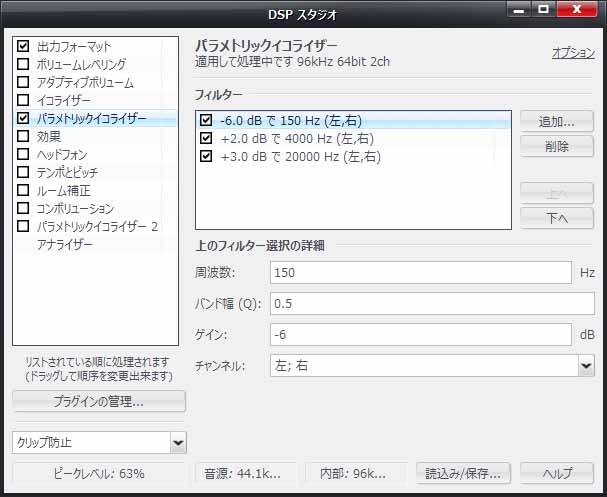This screenshot has width=607, height=497.
Task: Enable ルーム補正 checkbox
Action: 23,190
